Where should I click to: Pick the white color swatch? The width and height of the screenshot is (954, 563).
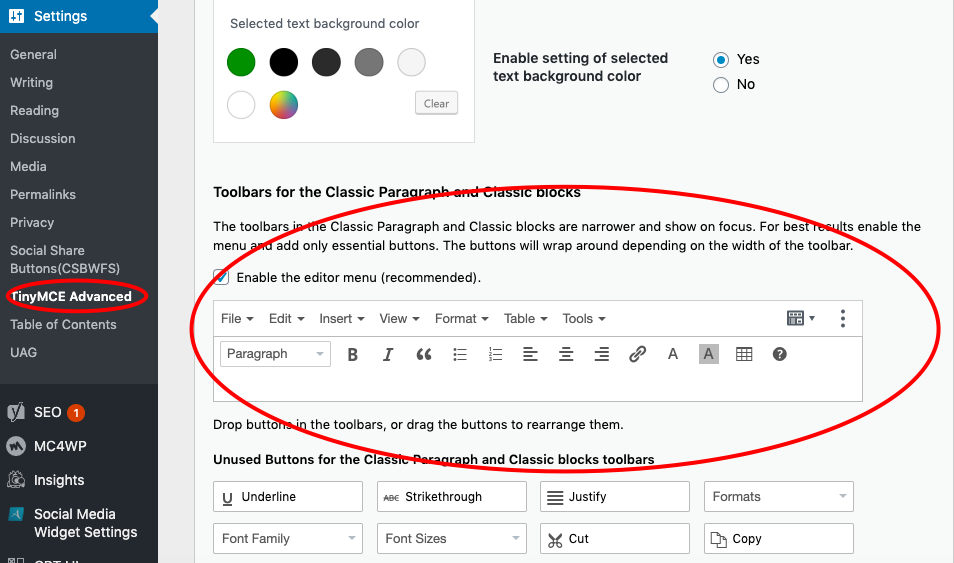241,105
